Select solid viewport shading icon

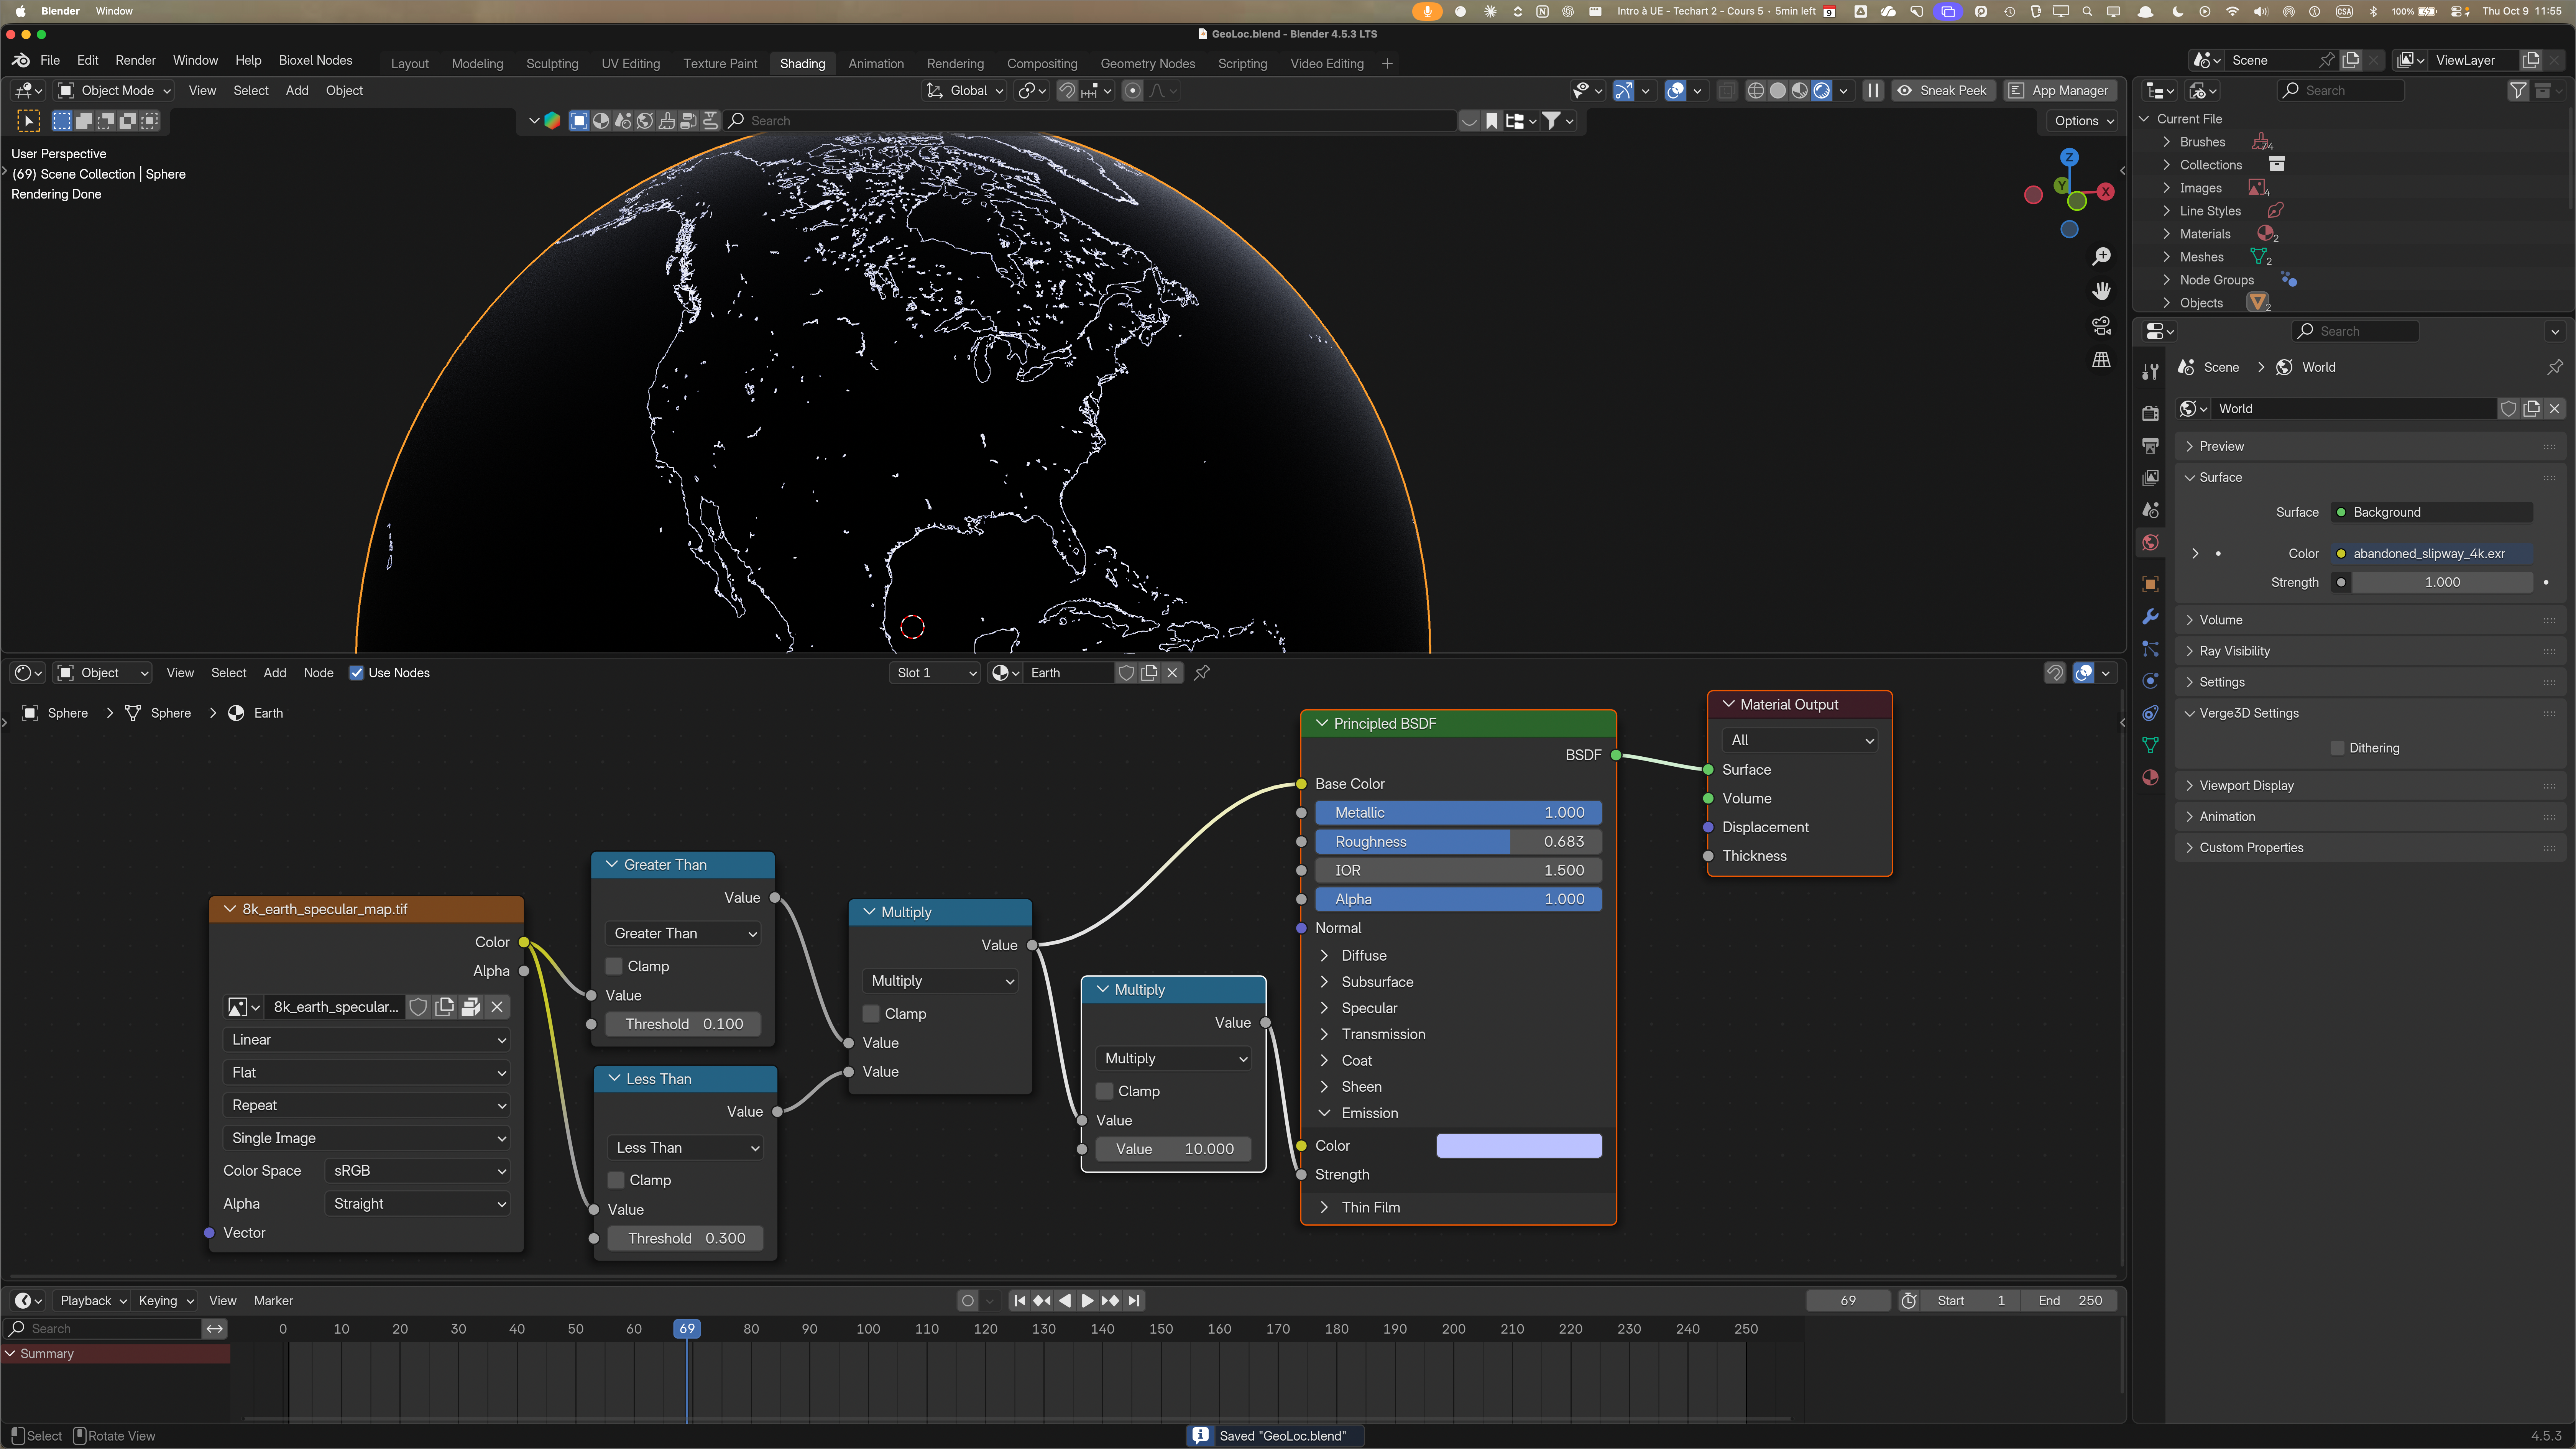tap(1777, 91)
